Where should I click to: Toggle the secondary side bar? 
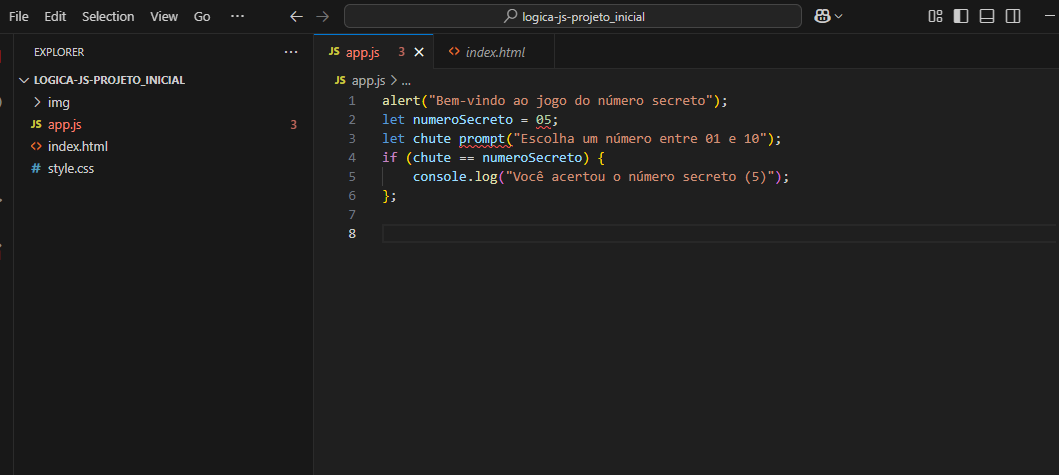coord(1013,16)
